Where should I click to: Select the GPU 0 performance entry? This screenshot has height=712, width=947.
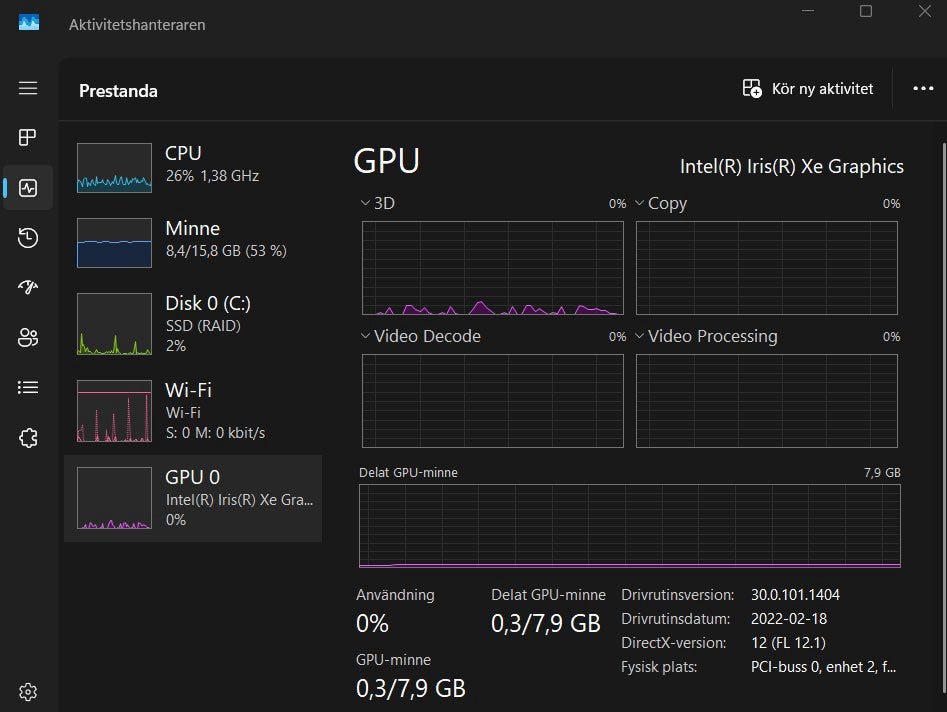coord(193,498)
